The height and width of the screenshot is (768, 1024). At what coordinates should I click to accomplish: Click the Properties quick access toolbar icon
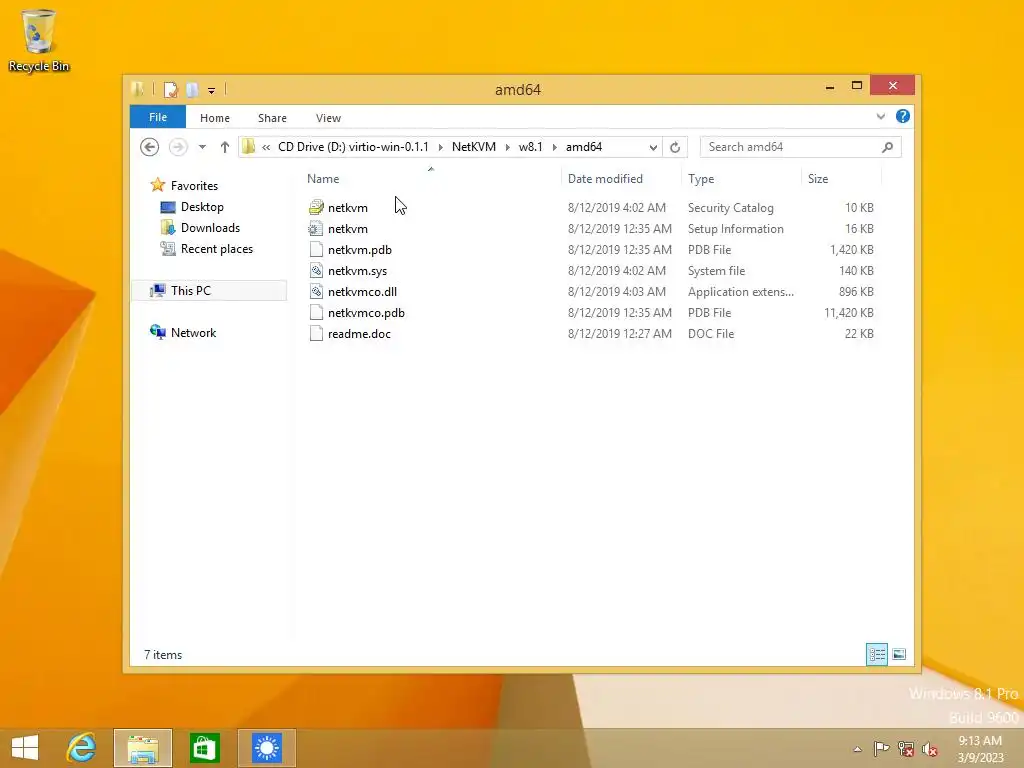(170, 89)
